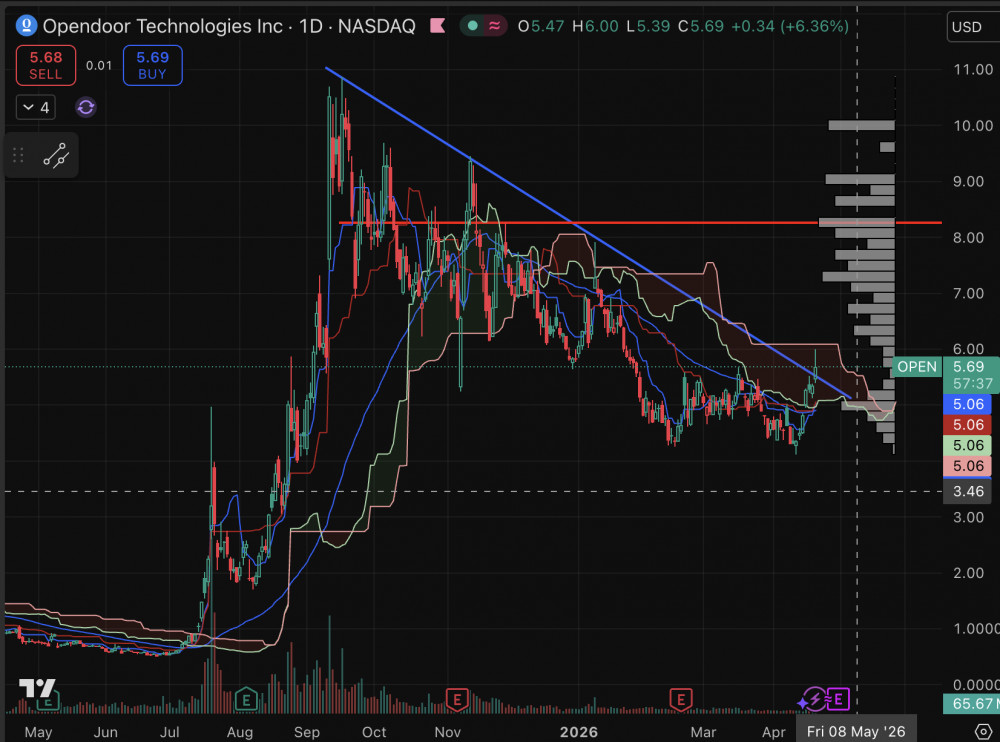Click the purple lightning bolt event icon
1000x742 pixels.
(819, 698)
